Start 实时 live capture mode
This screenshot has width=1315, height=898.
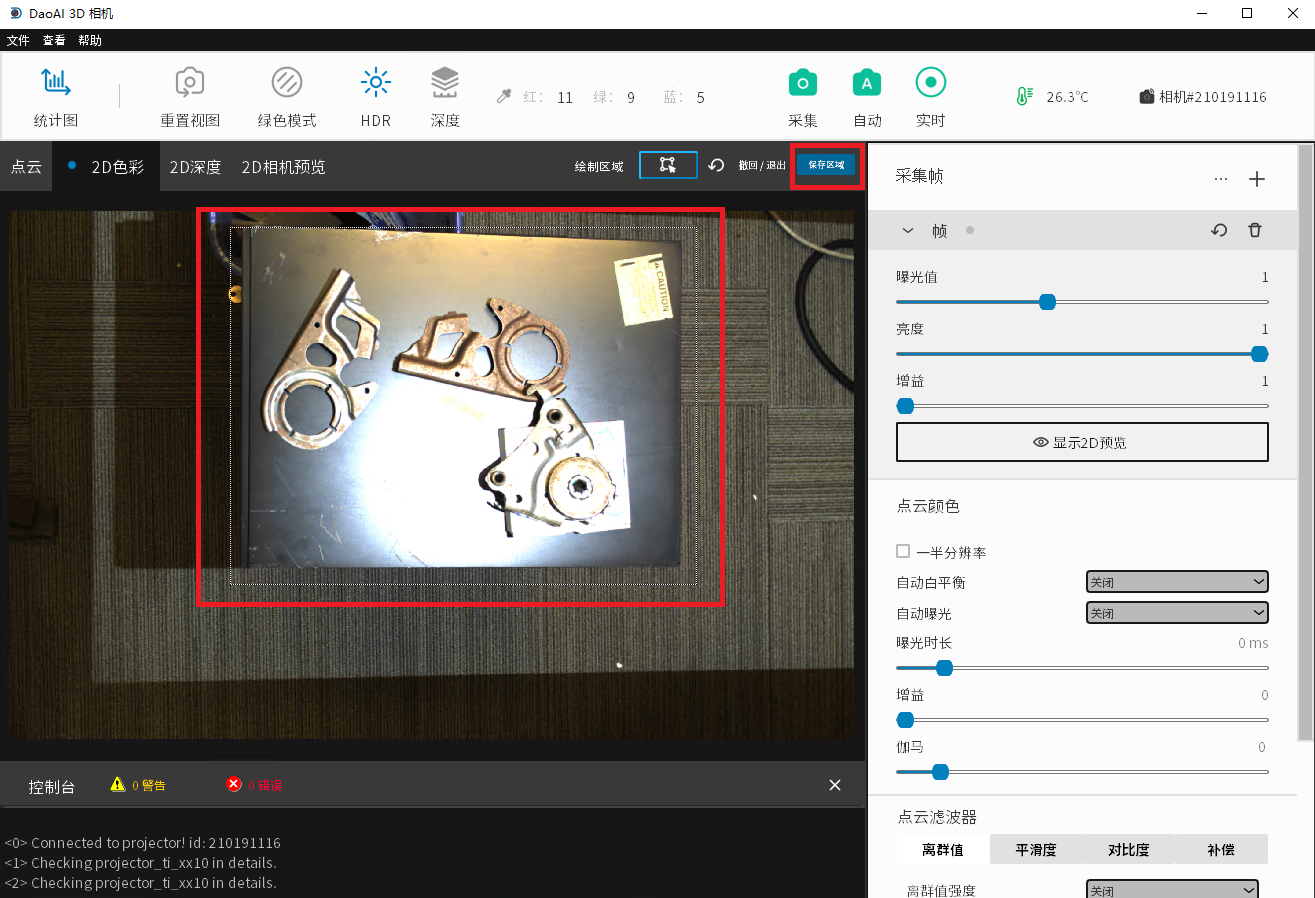(x=931, y=97)
